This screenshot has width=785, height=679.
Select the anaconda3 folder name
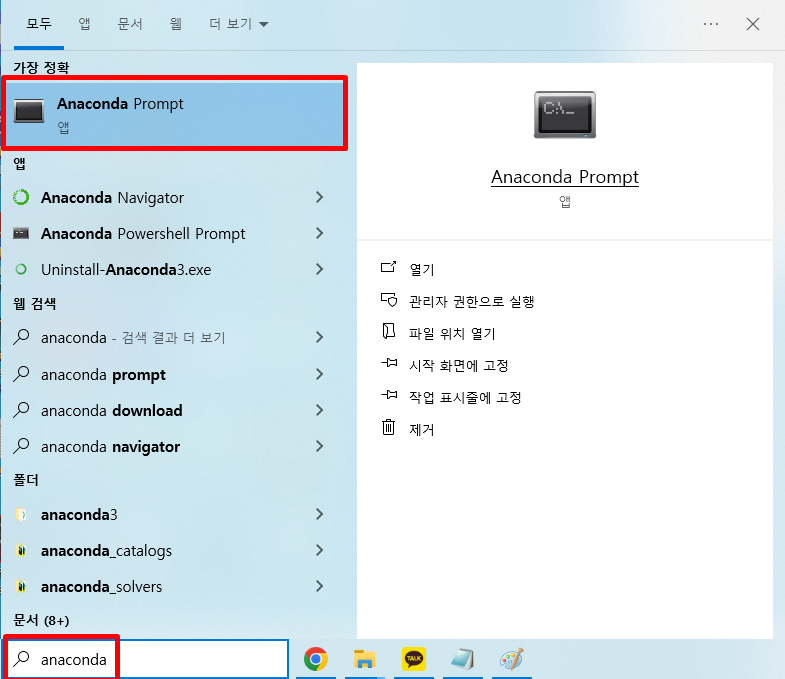coord(79,515)
